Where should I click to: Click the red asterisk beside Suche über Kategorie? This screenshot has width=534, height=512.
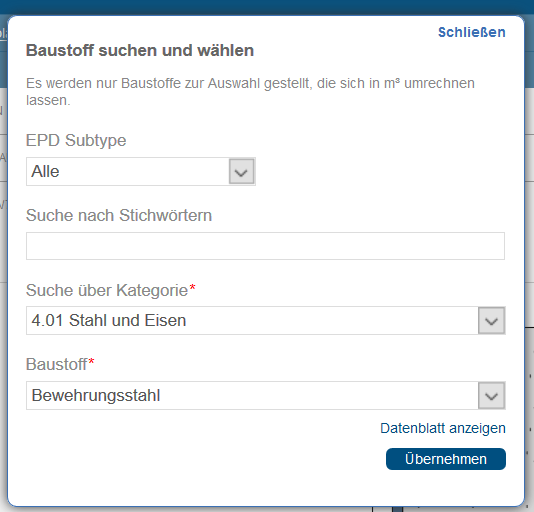(192, 288)
